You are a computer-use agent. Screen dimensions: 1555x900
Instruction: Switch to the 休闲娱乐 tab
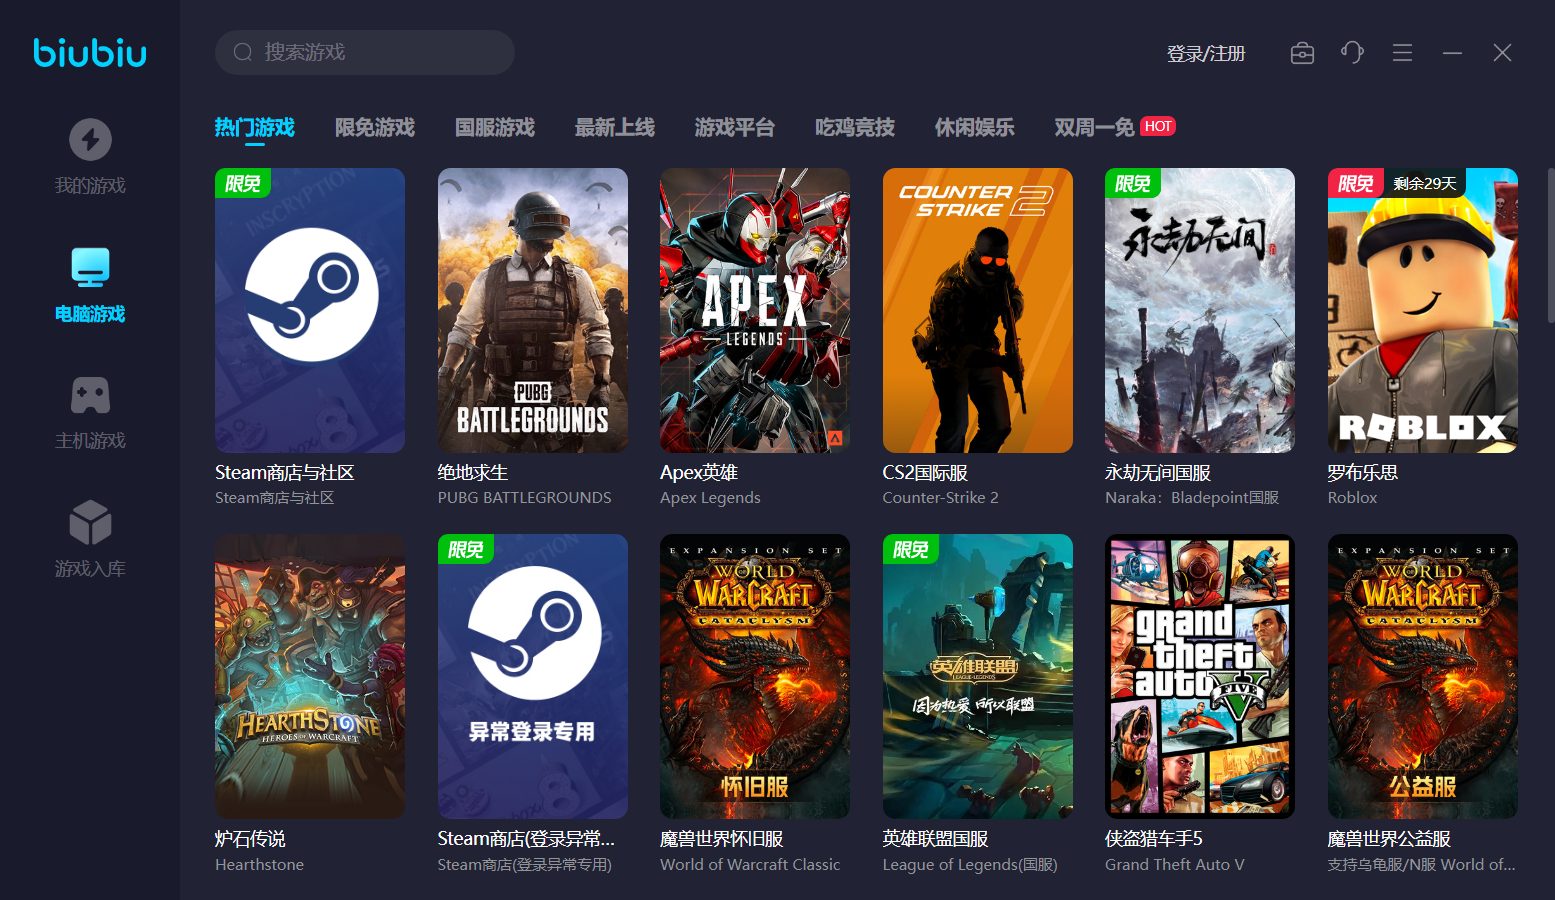tap(975, 128)
